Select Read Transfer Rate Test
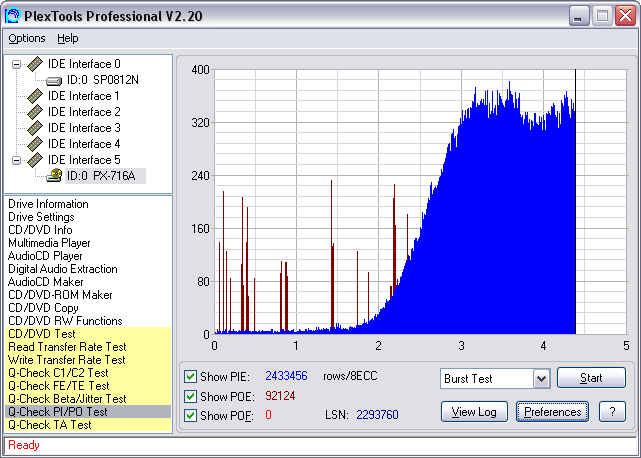 88,347
